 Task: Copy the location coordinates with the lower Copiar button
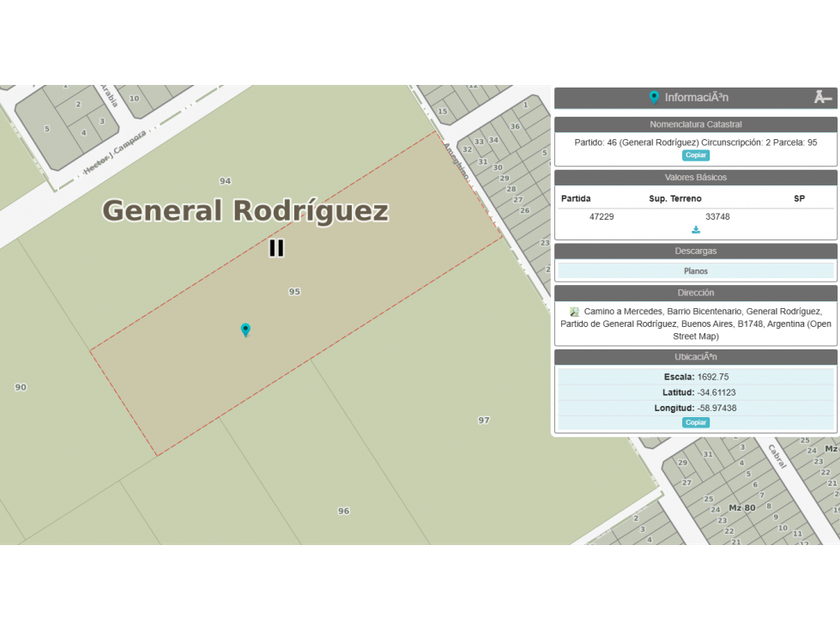tap(695, 422)
